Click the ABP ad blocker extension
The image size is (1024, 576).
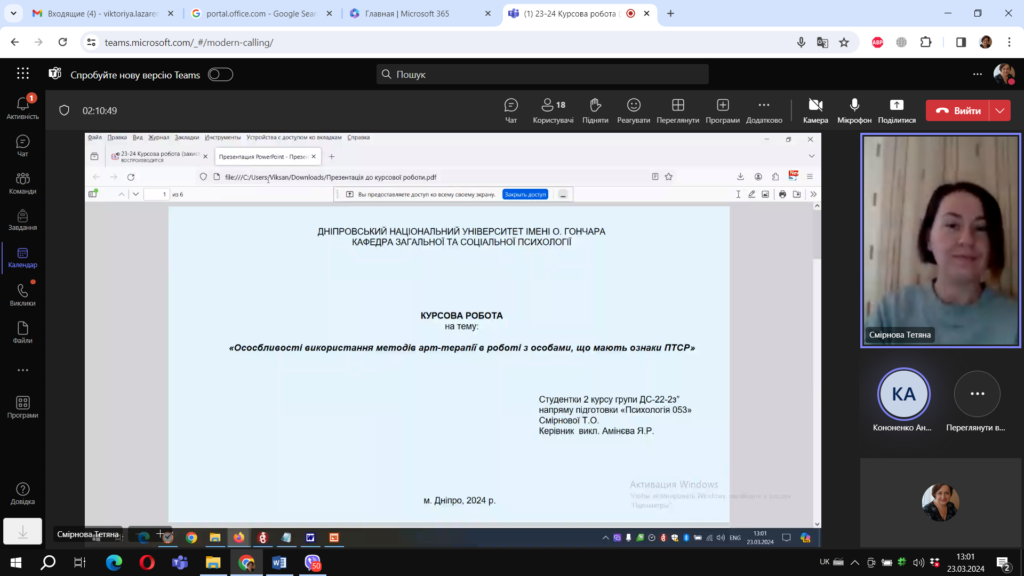pyautogui.click(x=877, y=42)
